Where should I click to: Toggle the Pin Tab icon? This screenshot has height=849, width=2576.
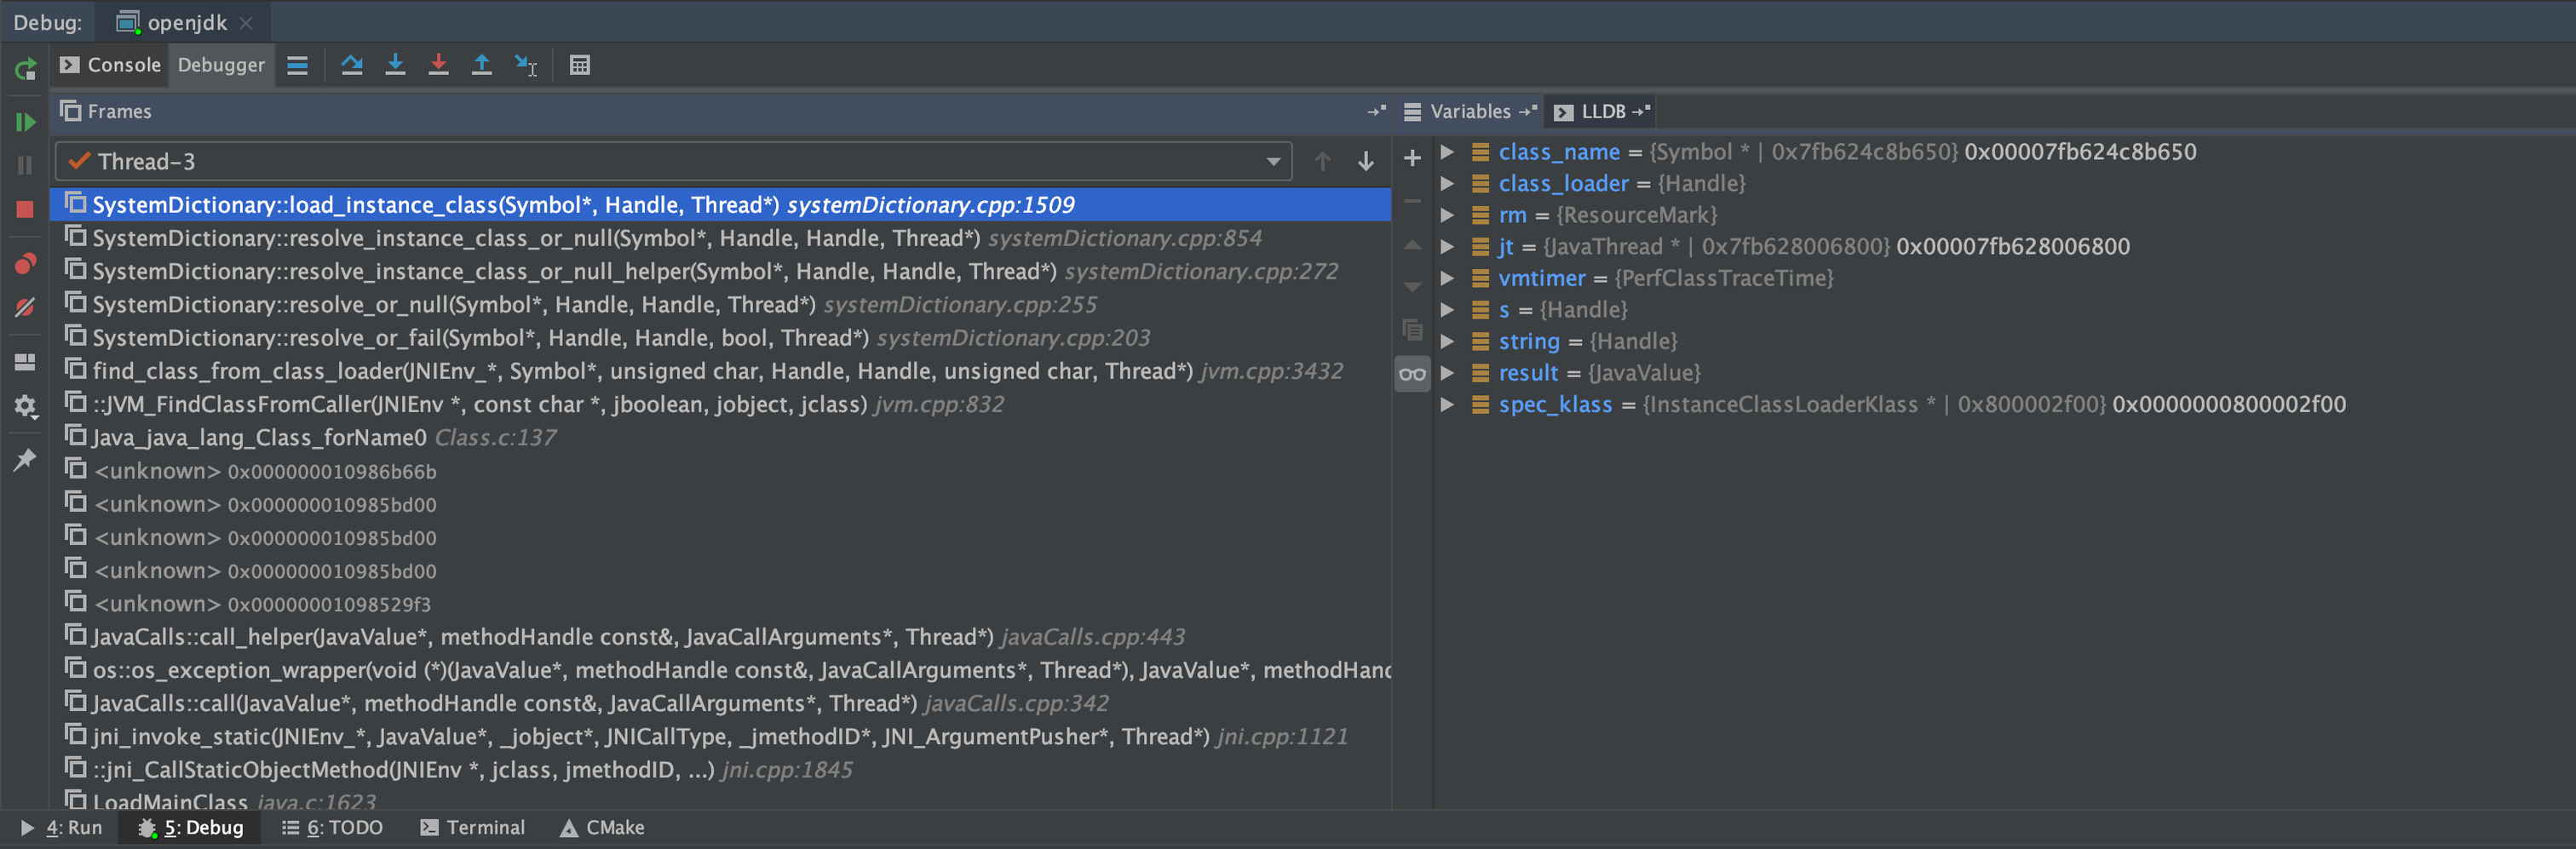pos(25,459)
